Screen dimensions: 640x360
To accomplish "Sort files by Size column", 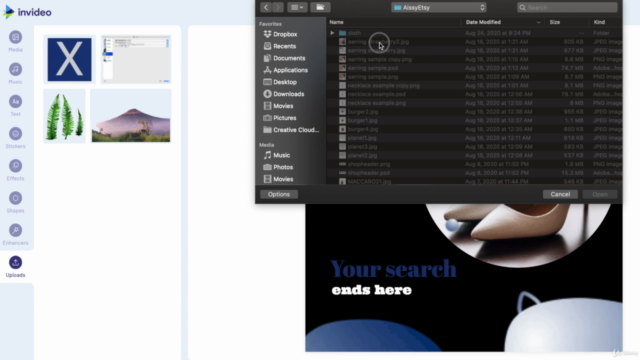I will tap(555, 22).
